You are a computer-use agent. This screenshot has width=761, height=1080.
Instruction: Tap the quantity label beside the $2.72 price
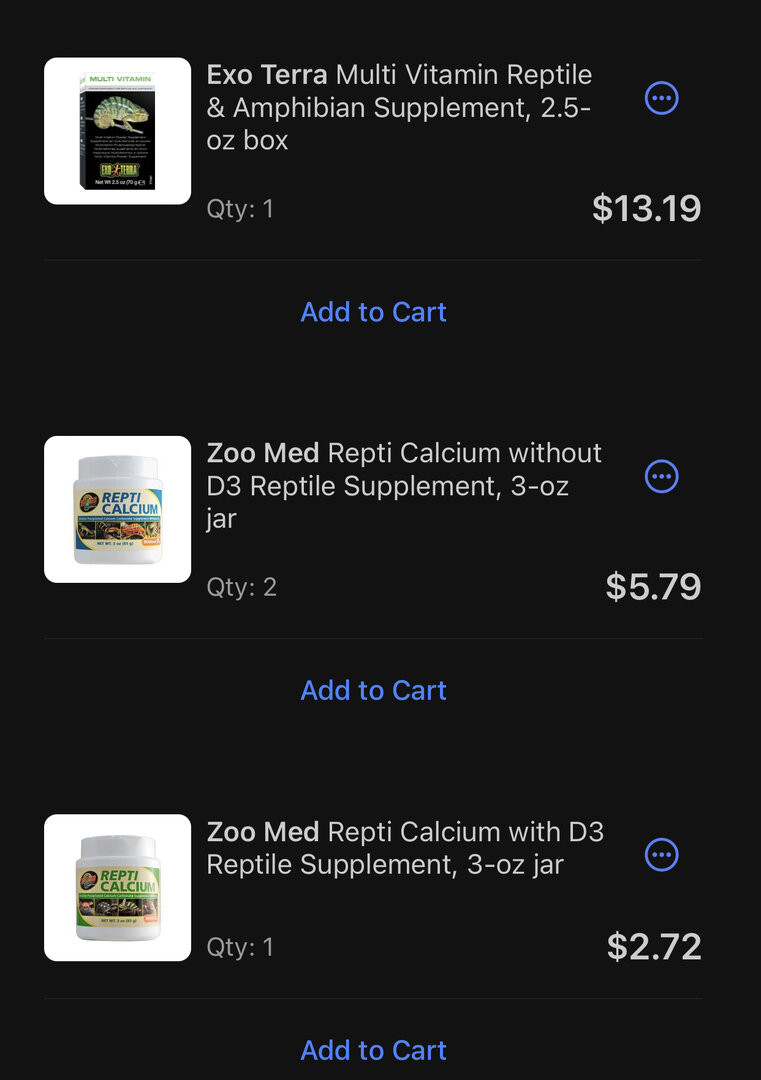pos(240,947)
